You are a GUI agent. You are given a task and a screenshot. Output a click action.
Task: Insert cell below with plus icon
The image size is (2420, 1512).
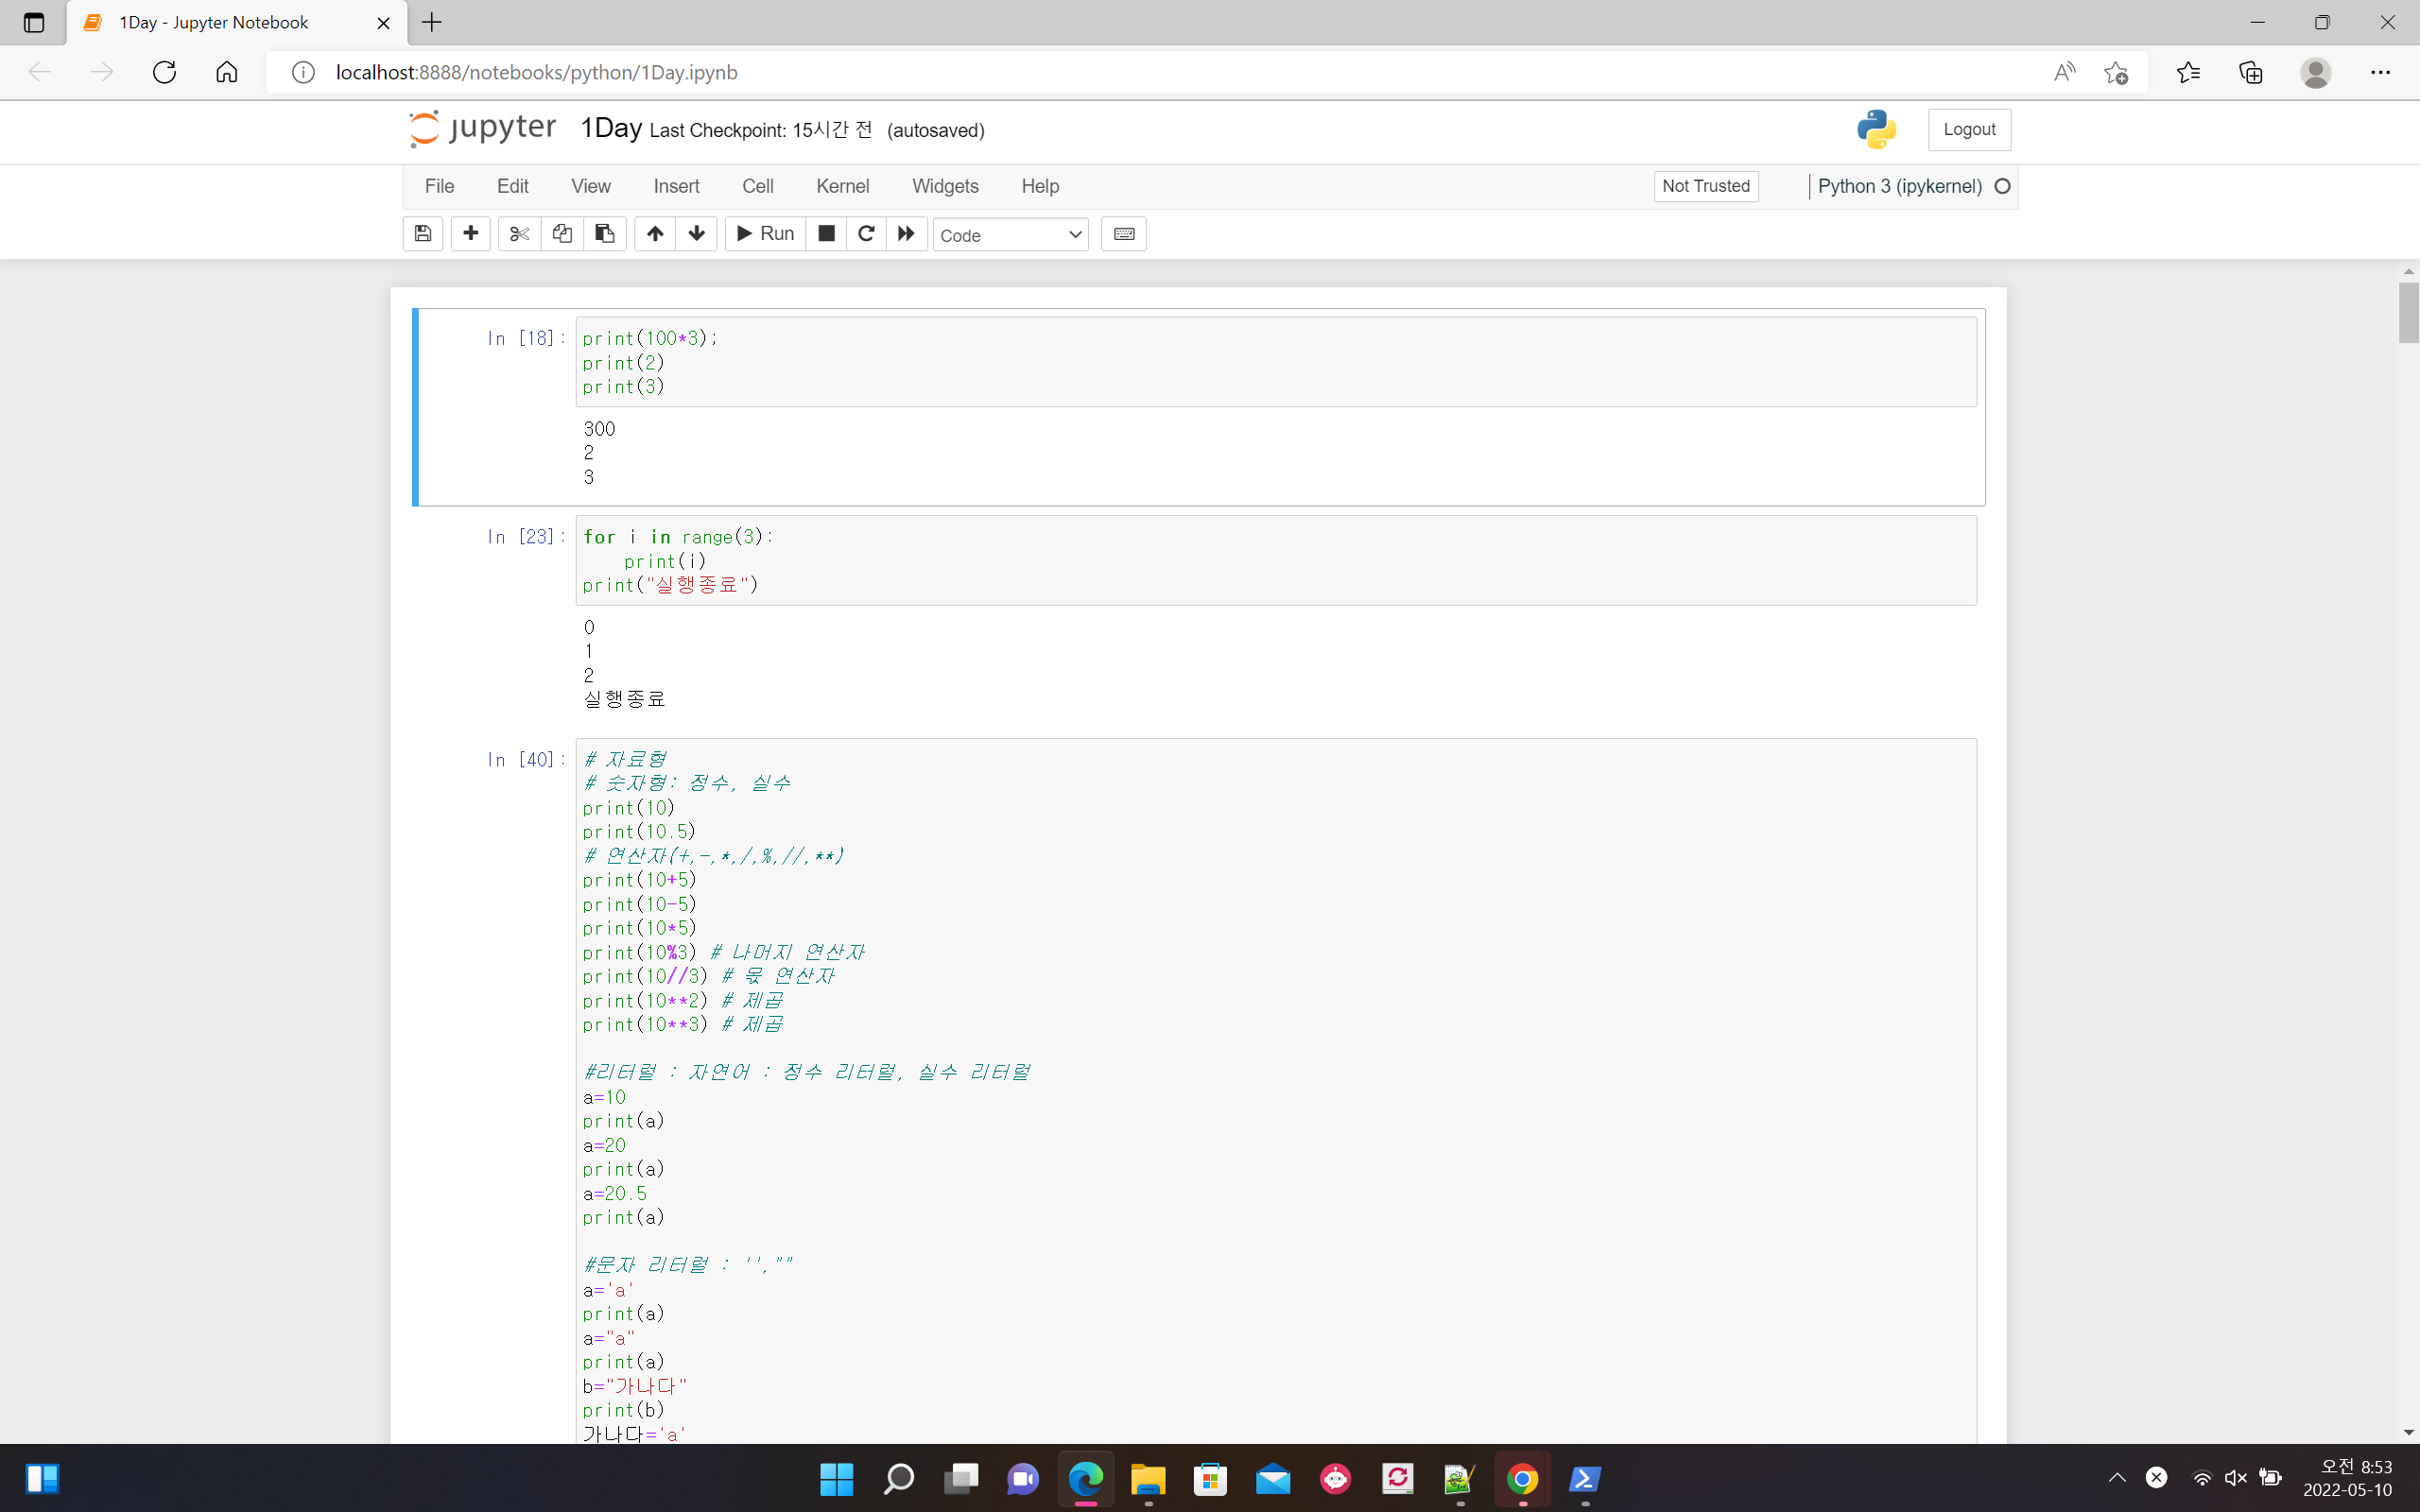coord(470,234)
